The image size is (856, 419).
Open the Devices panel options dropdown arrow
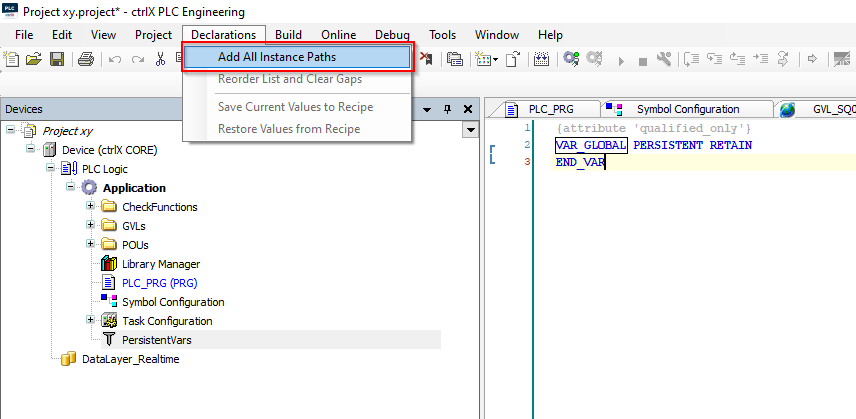coord(427,109)
